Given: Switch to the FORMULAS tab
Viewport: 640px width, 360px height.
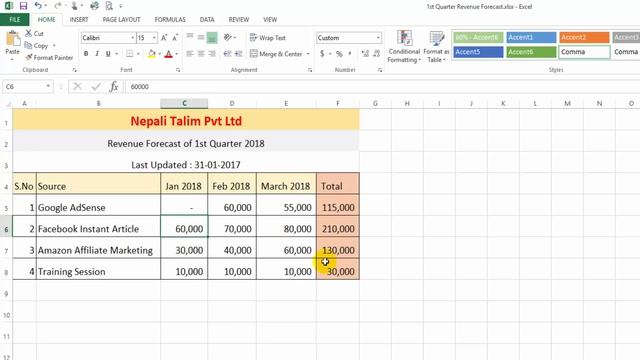Looking at the screenshot, I should (170, 19).
